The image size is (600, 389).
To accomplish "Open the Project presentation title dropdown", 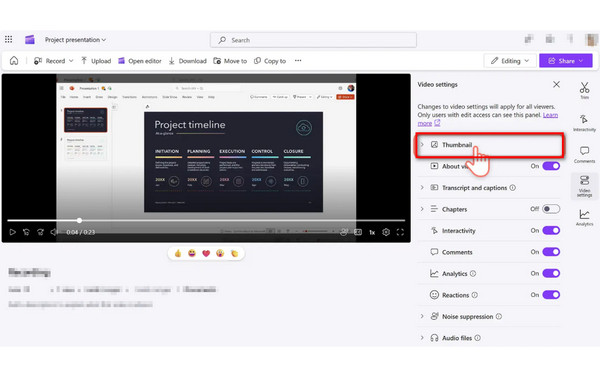I will click(x=75, y=39).
